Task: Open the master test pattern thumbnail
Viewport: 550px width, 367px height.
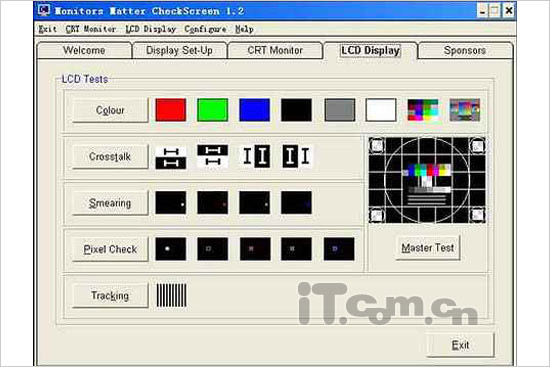Action: coord(427,180)
